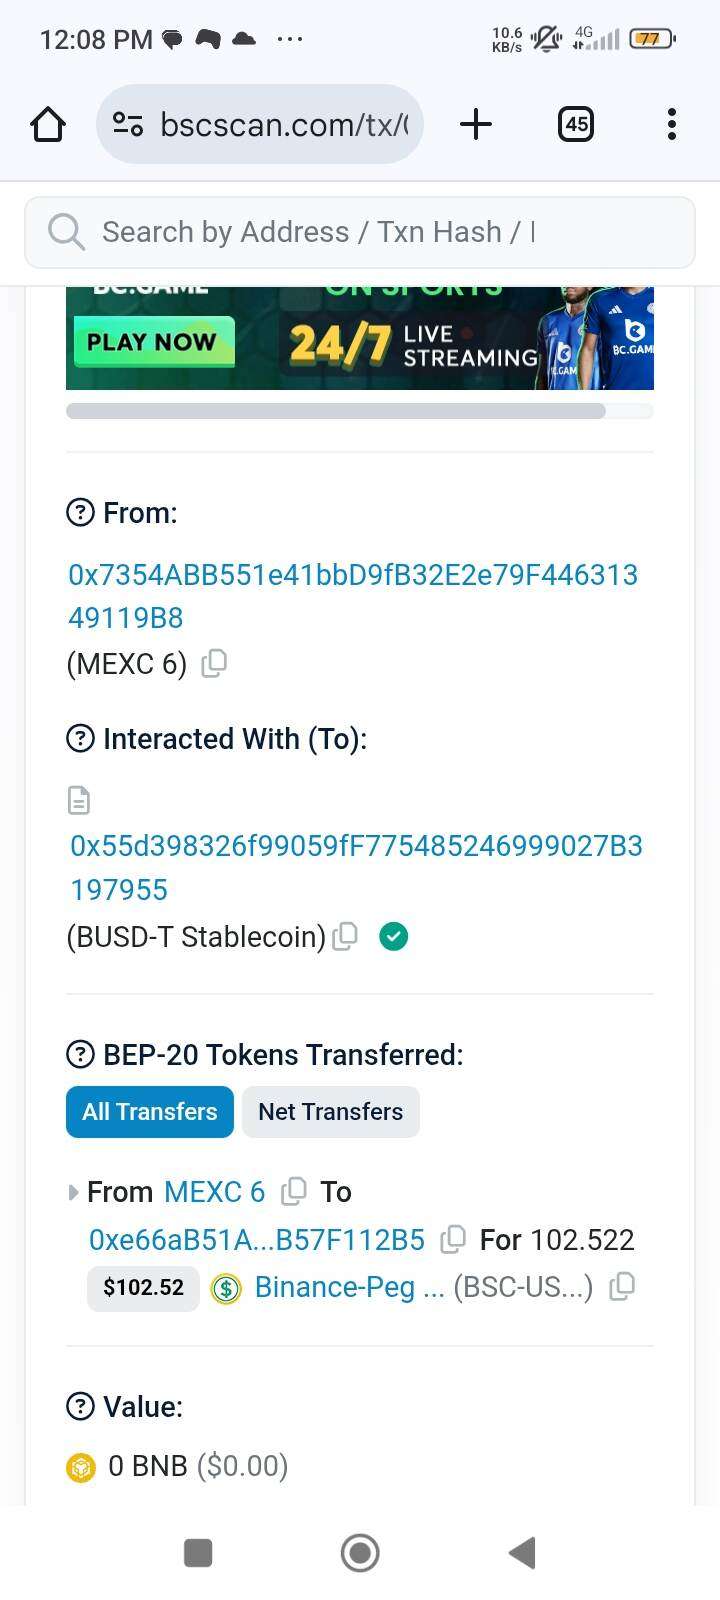This screenshot has height=1600, width=720.
Task: Switch to Net Transfers tab
Action: (331, 1111)
